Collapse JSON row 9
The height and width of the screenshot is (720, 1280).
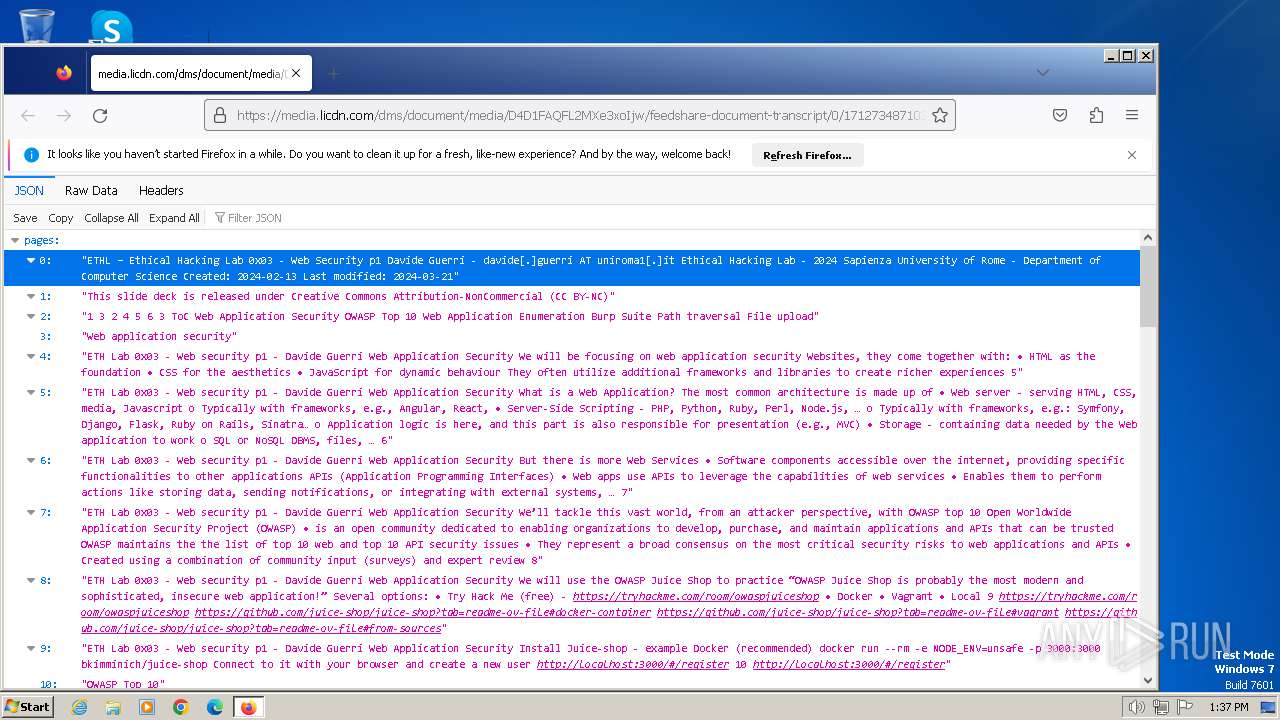coord(31,649)
